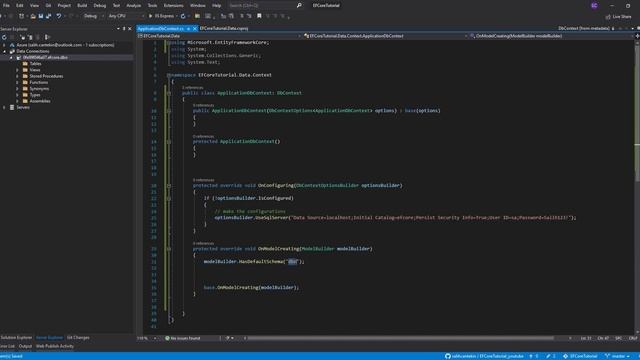The width and height of the screenshot is (640, 360).
Task: Open the user account avatar
Action: point(594,6)
